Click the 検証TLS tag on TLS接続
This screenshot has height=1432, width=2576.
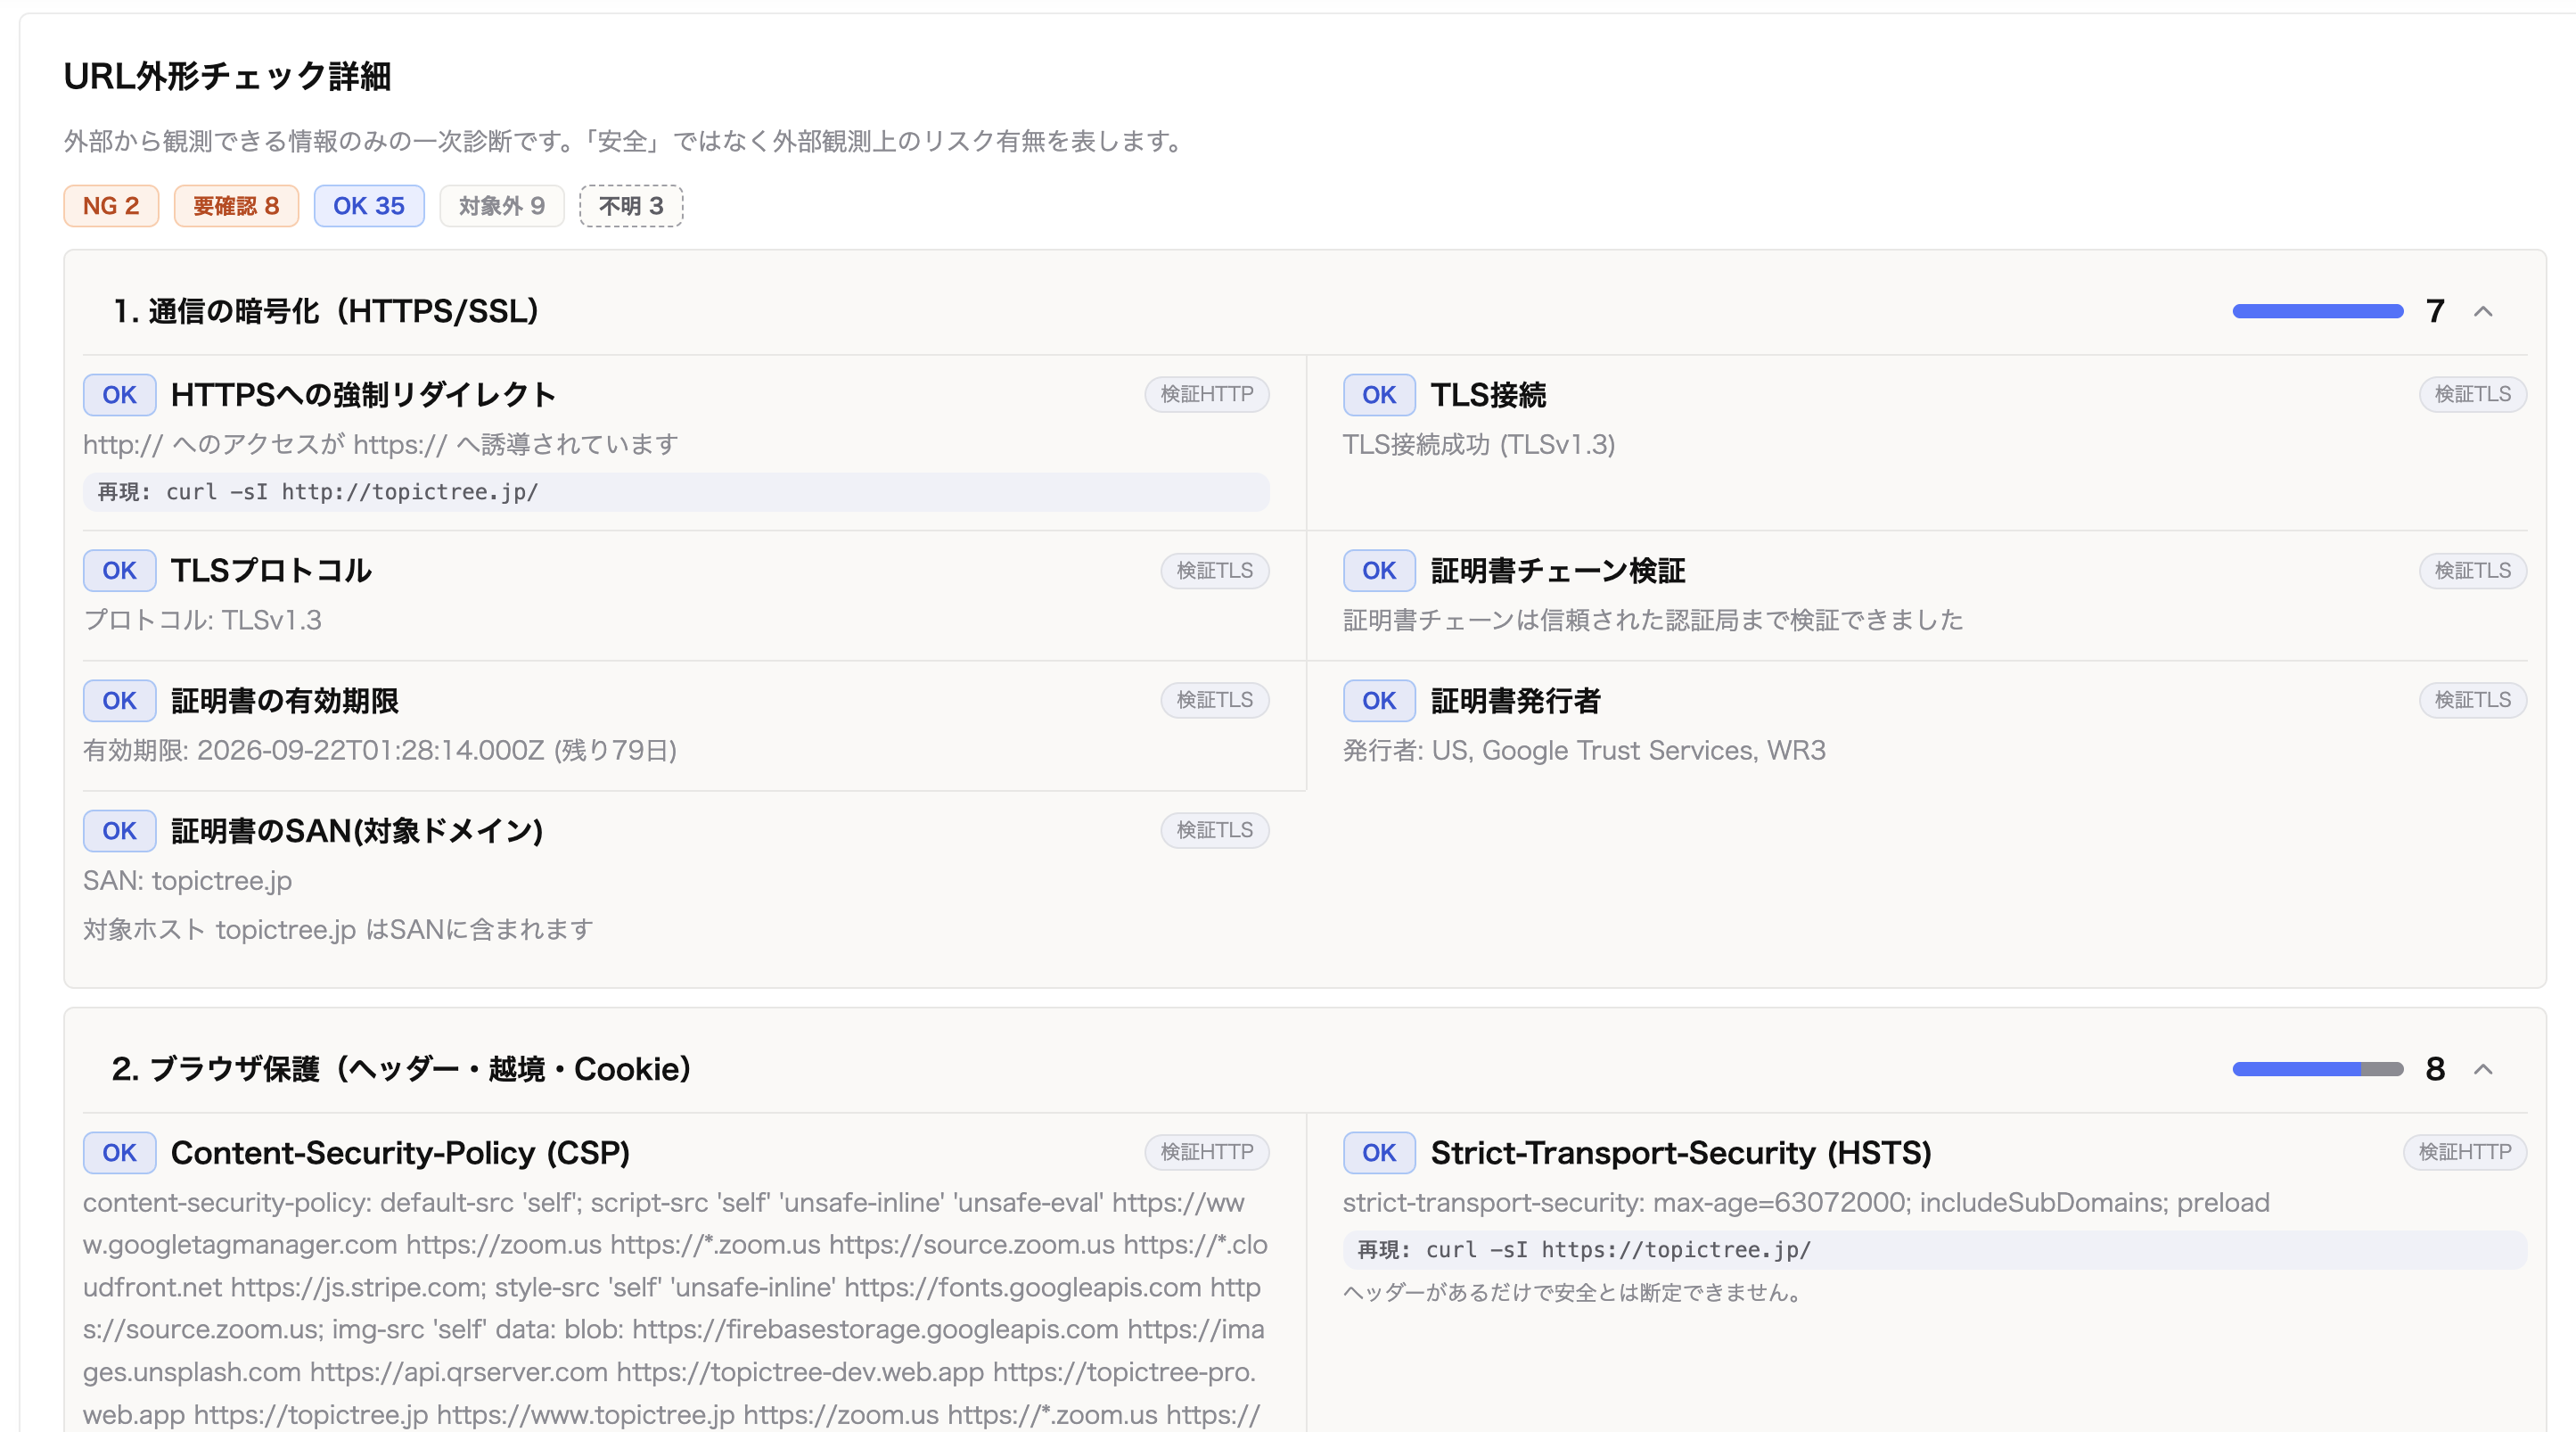click(2473, 395)
